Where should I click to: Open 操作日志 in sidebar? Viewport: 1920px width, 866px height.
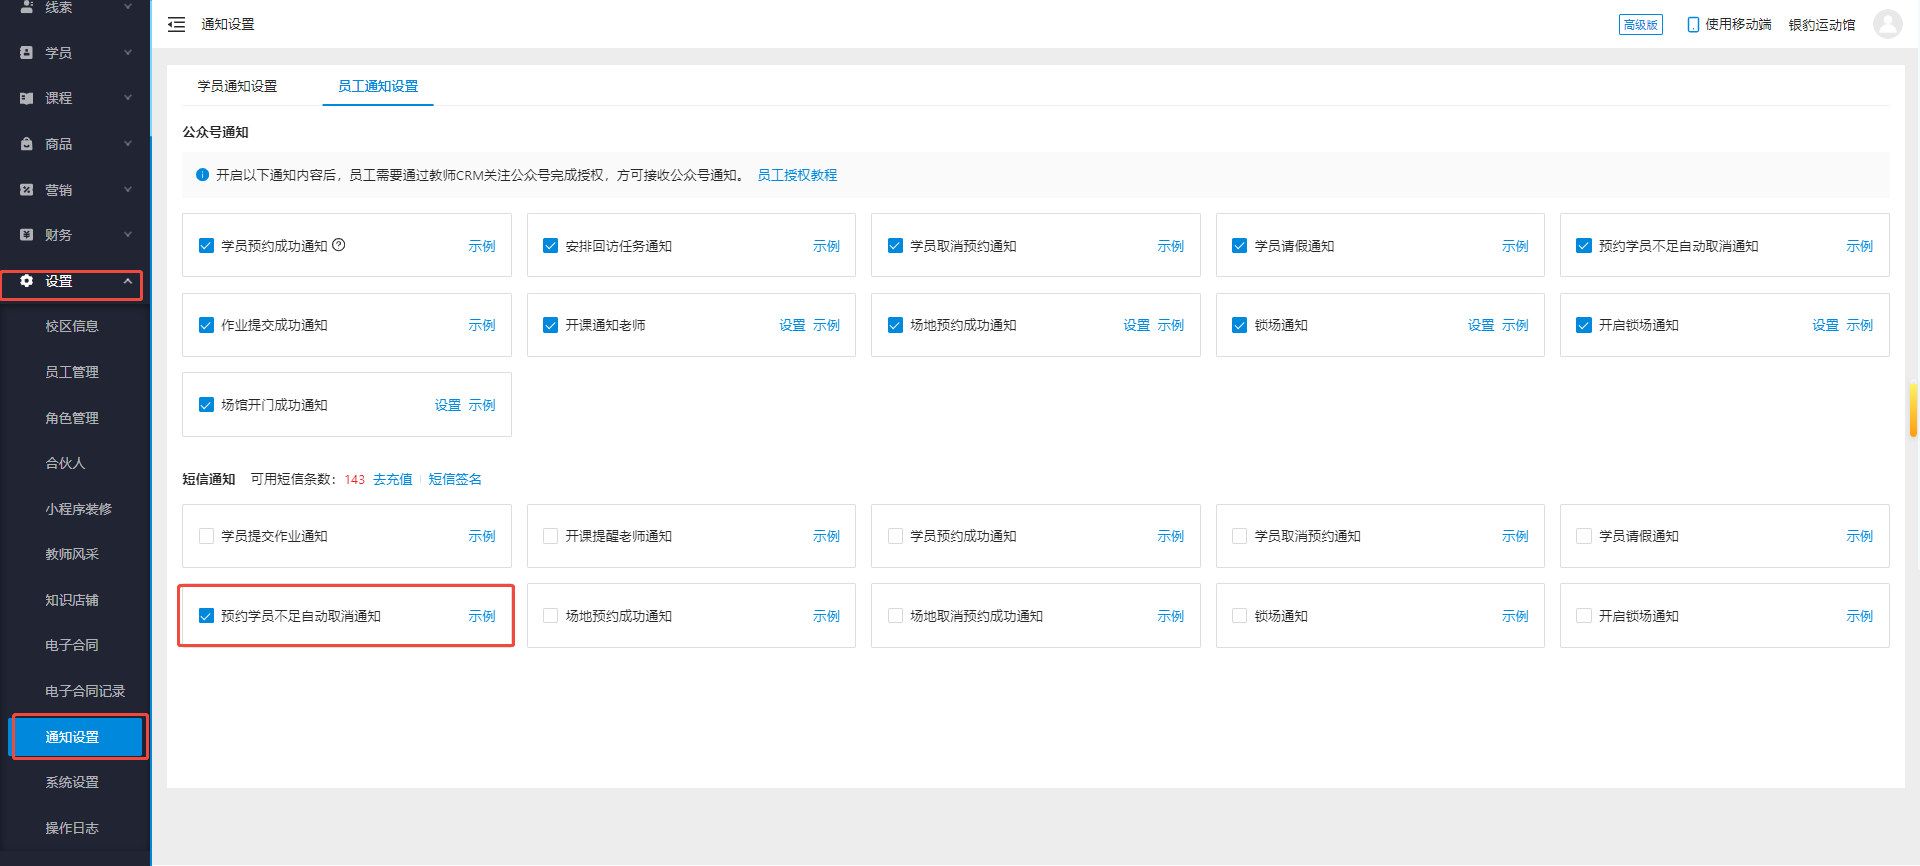72,828
